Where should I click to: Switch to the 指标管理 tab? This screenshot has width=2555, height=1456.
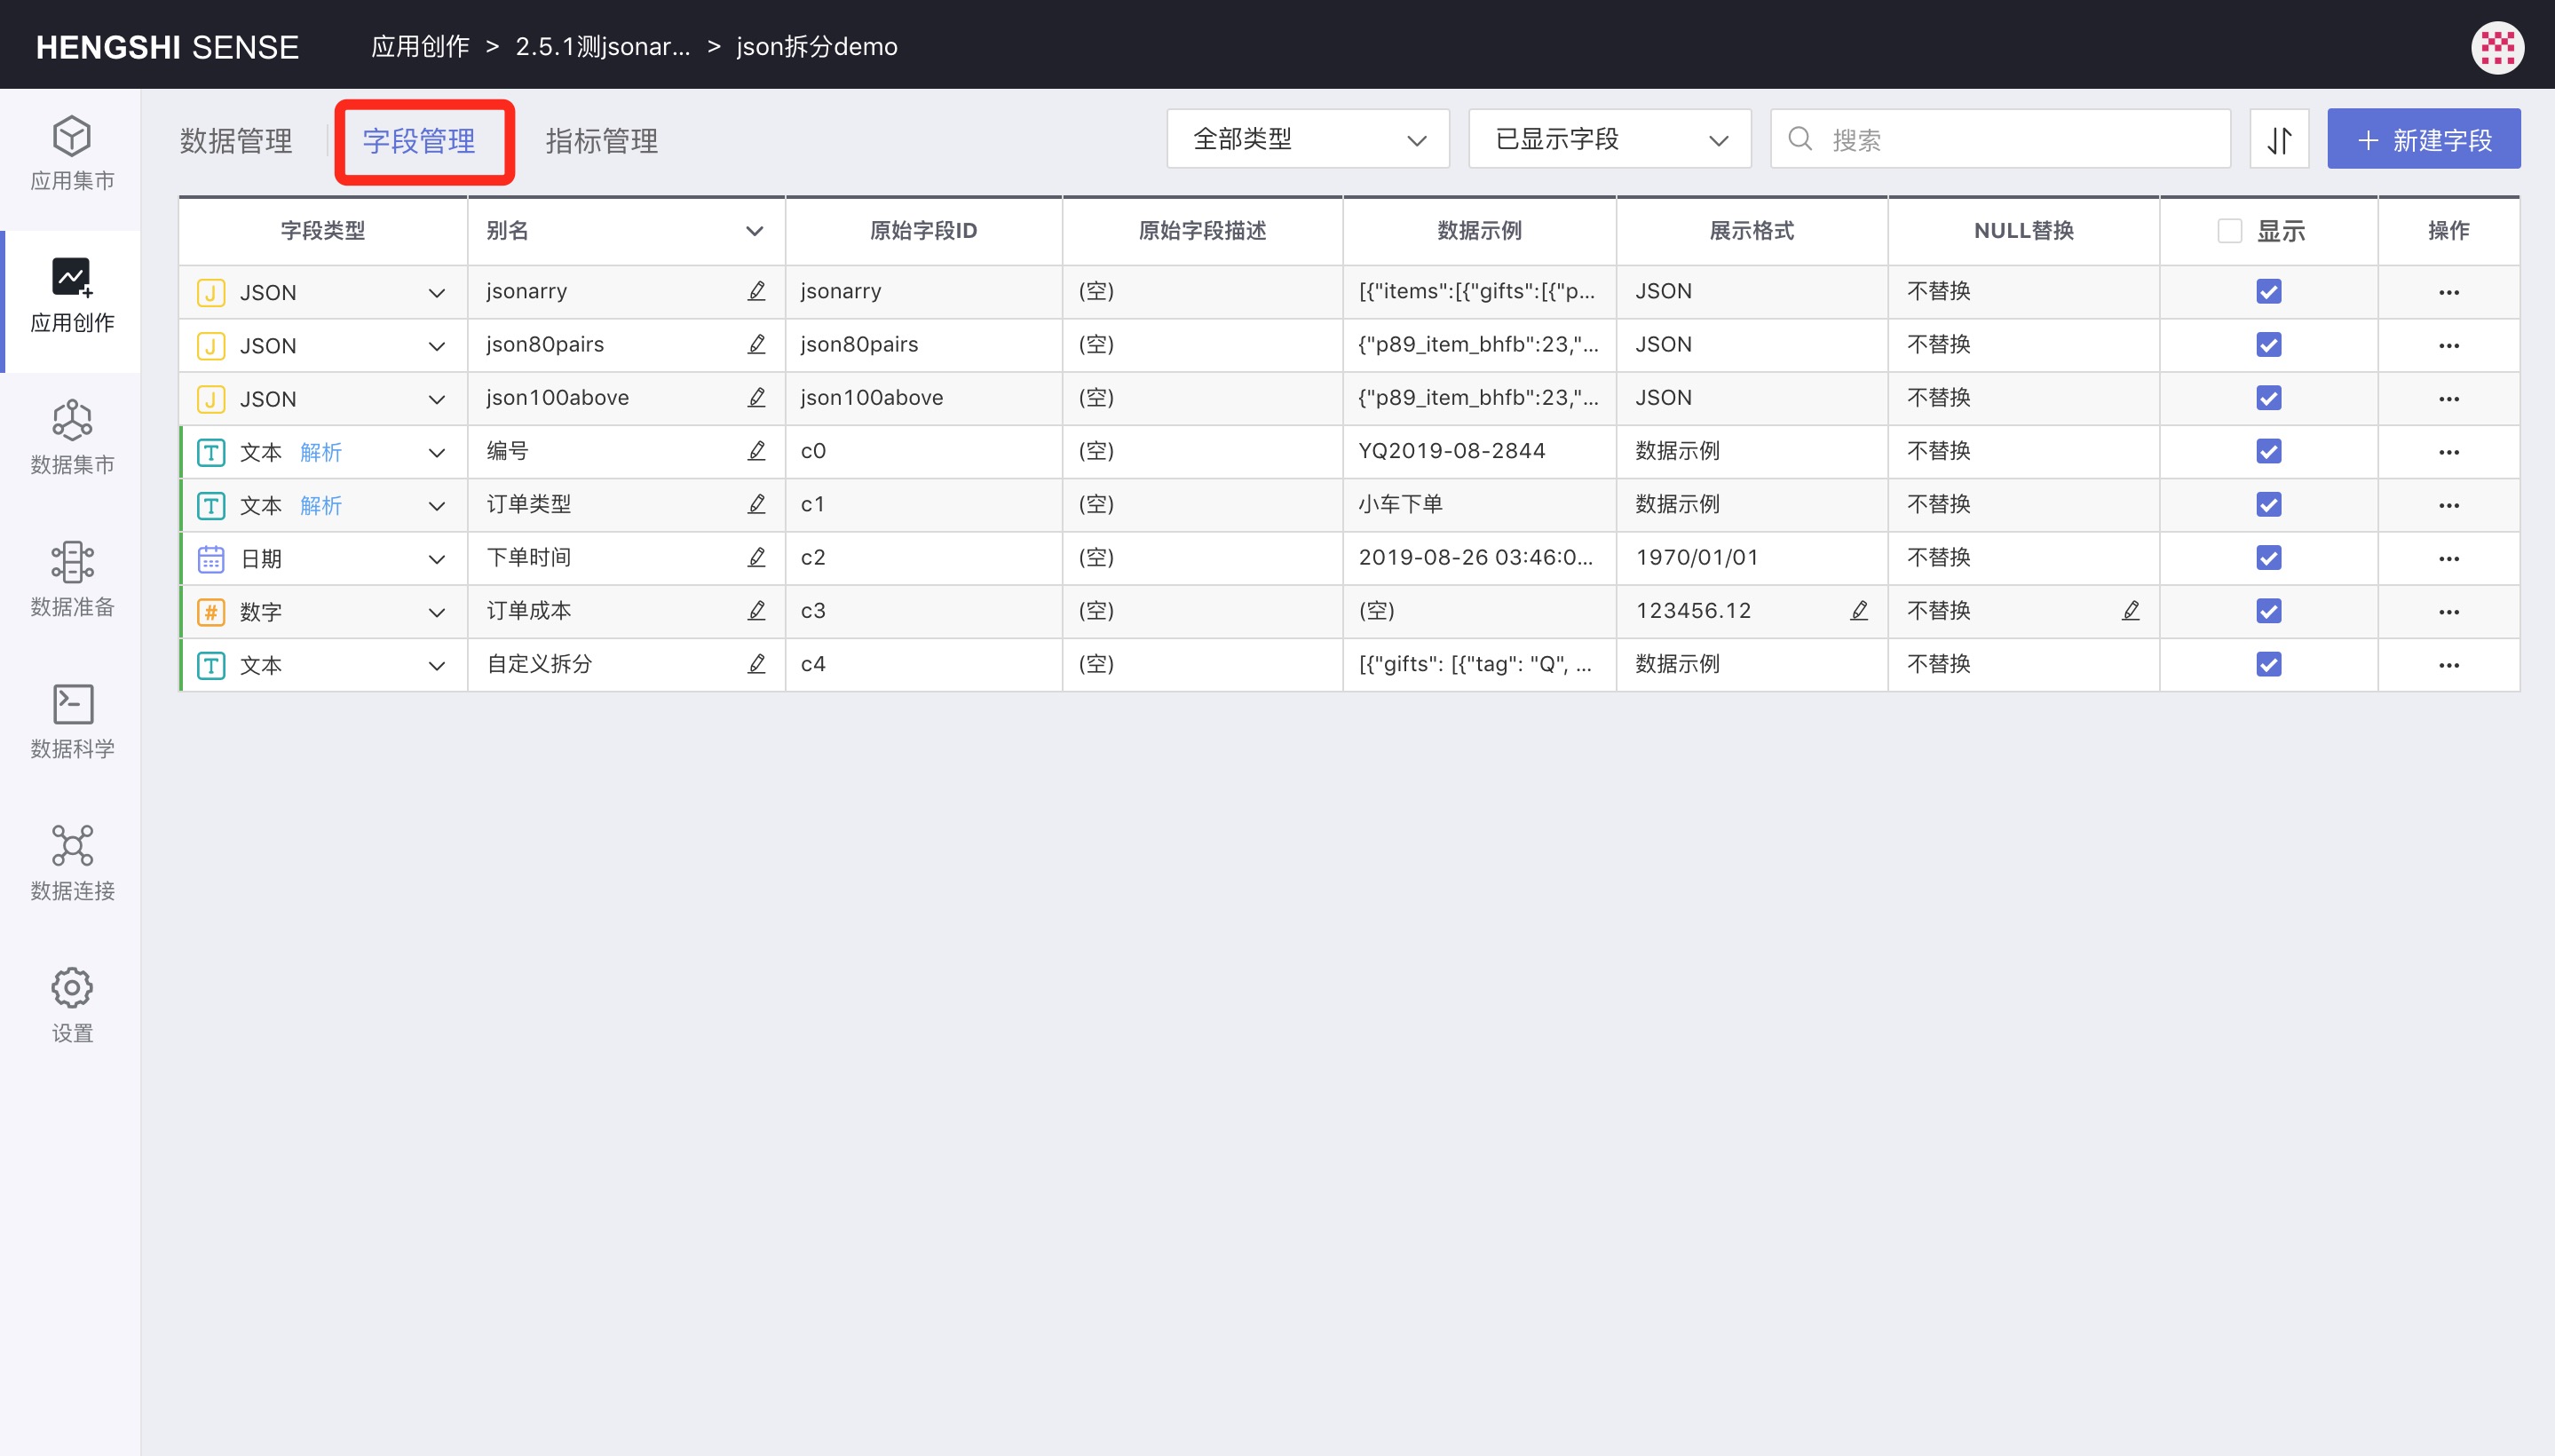coord(602,141)
